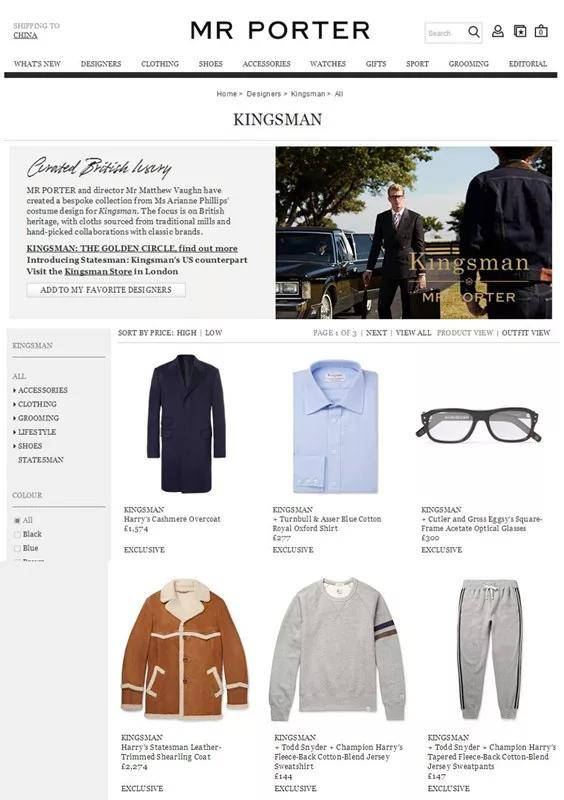The height and width of the screenshot is (800, 564).
Task: Open Harry's Cashmere Overcoat product image
Action: click(x=186, y=423)
